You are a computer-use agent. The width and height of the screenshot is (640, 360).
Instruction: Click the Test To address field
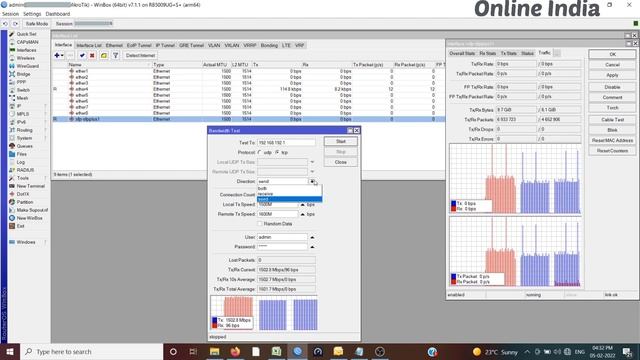tap(286, 143)
